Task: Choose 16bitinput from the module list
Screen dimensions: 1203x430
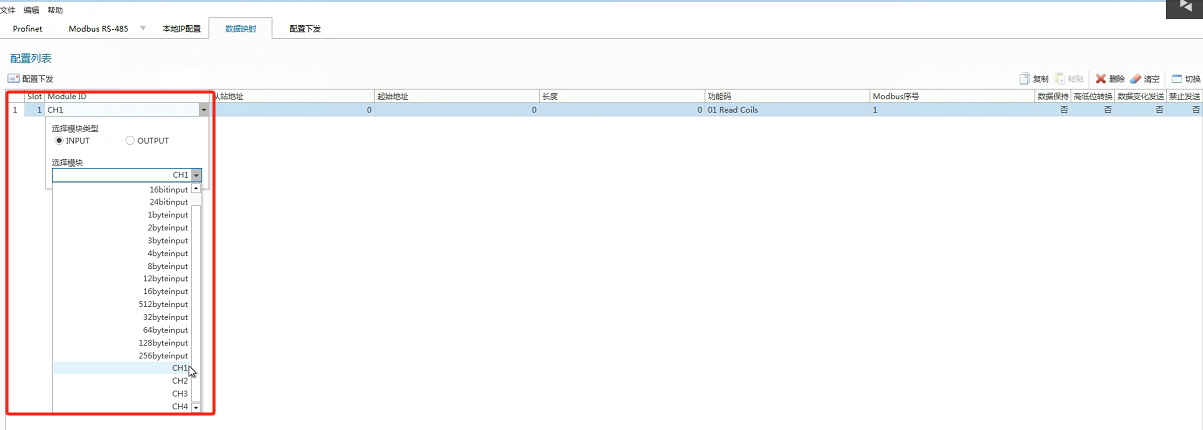Action: point(122,189)
